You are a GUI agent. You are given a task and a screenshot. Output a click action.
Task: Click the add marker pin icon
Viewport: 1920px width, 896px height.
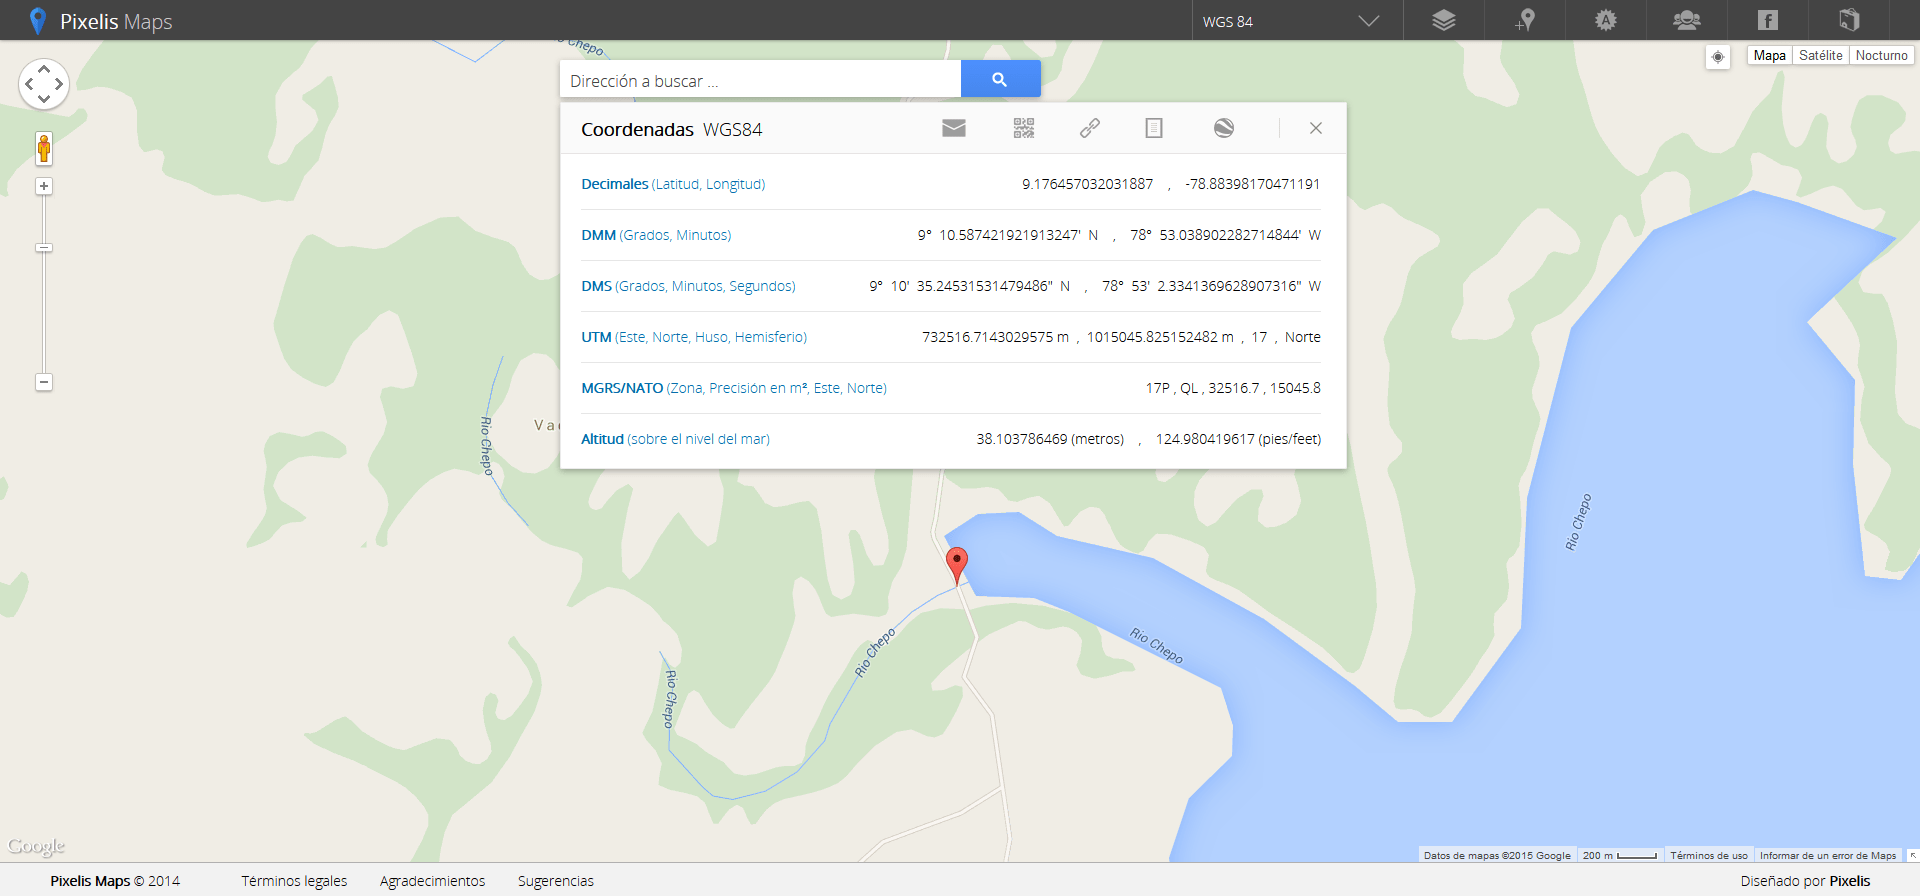pyautogui.click(x=1525, y=20)
